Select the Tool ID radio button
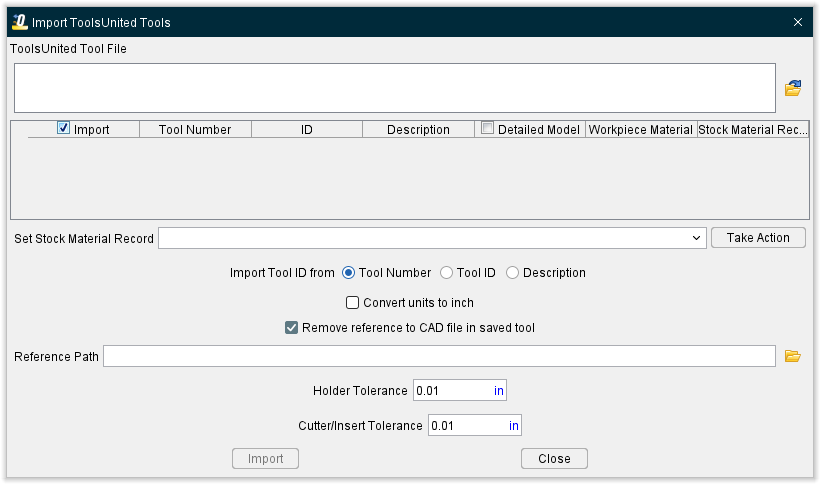Viewport: 820px width, 484px height. coord(446,273)
